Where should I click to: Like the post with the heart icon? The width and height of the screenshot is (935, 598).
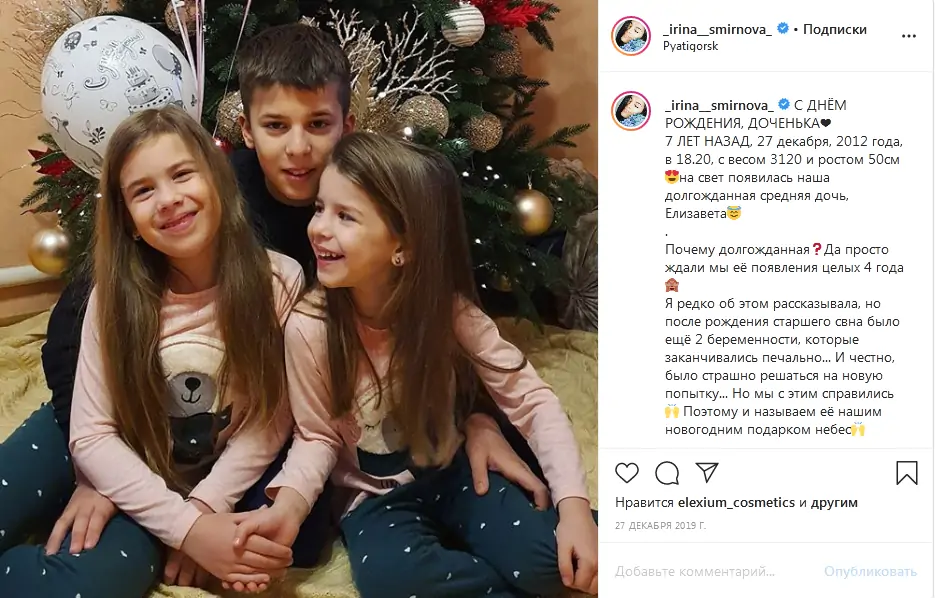(x=627, y=473)
